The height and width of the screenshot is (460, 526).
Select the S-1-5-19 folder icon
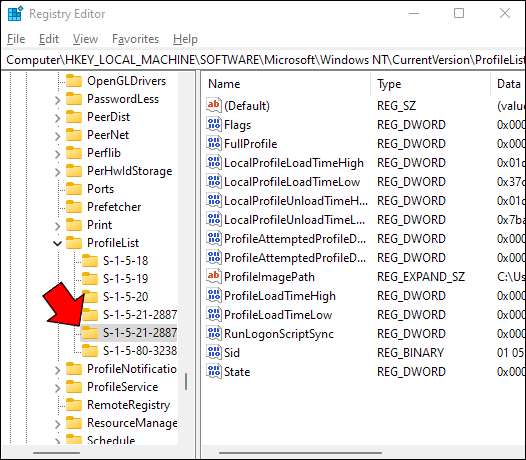90,278
